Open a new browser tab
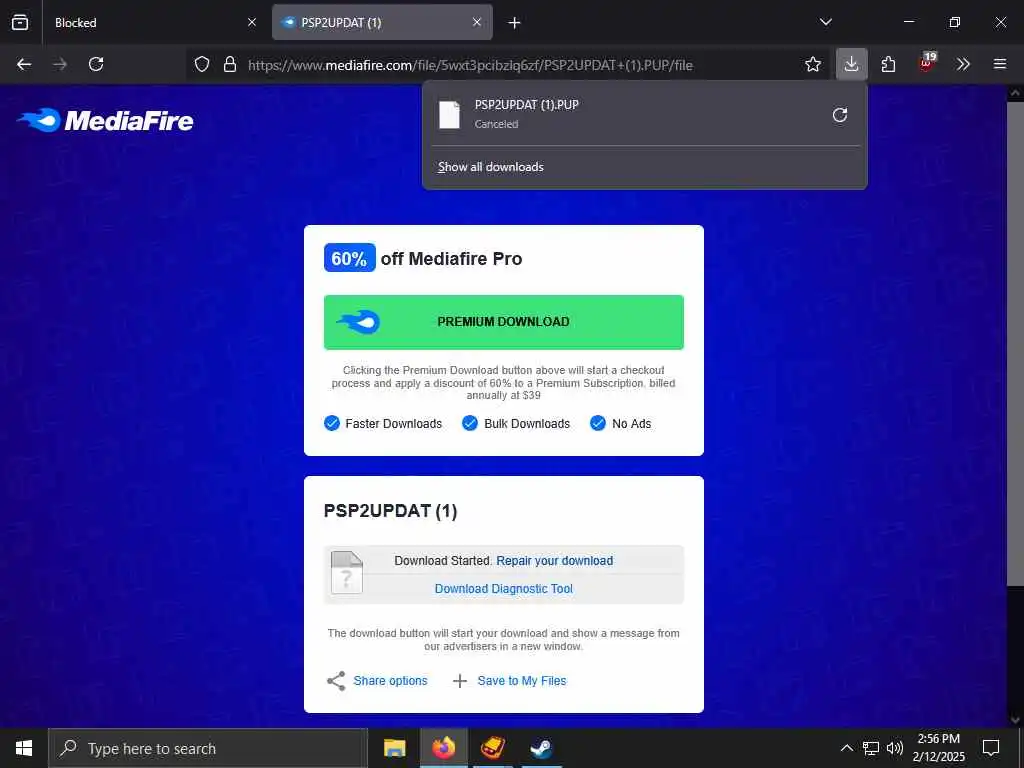Image resolution: width=1024 pixels, height=768 pixels. click(515, 22)
